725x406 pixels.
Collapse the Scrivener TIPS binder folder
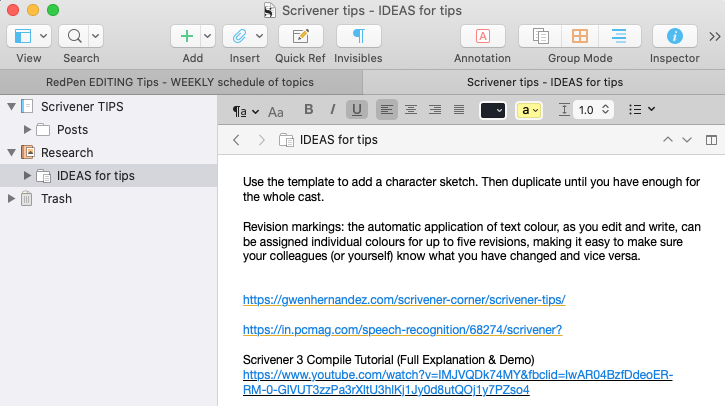(12, 106)
